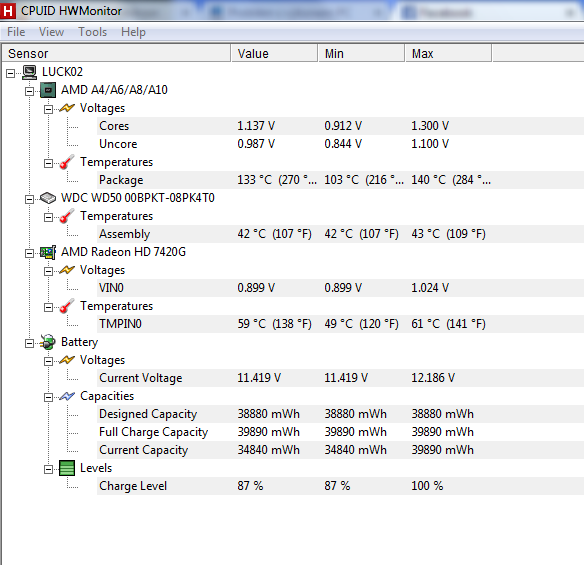Select the Cores voltage row
This screenshot has height=565, width=584.
tap(340, 126)
